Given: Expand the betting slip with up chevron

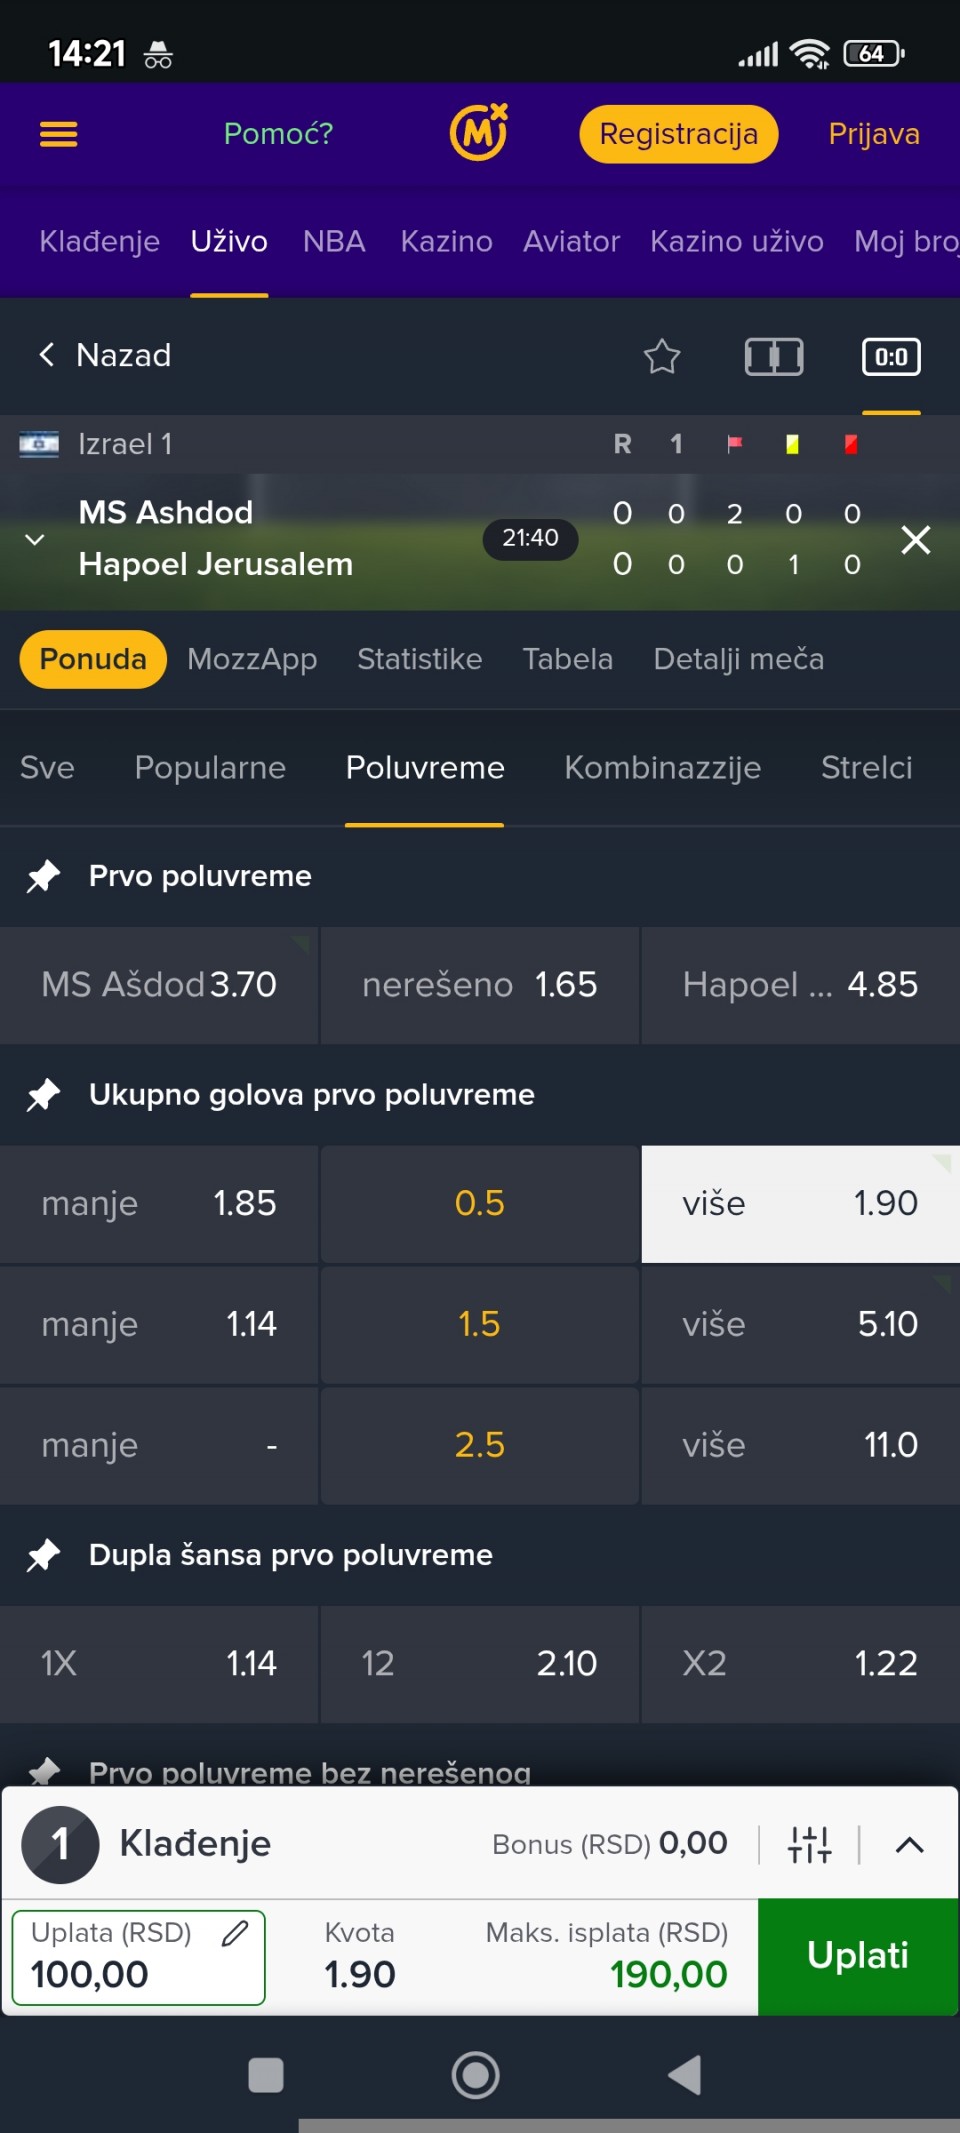Looking at the screenshot, I should point(909,1844).
